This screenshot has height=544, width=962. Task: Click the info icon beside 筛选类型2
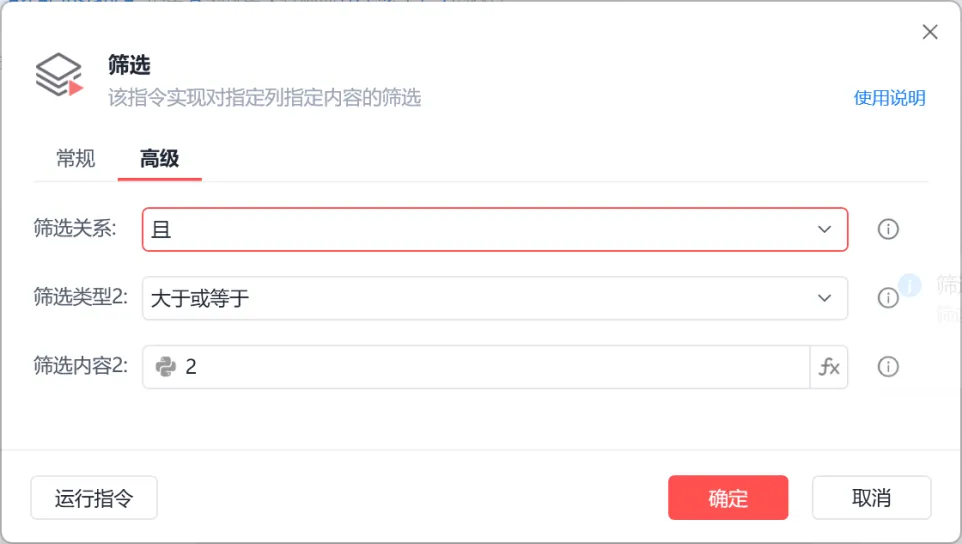coord(888,298)
